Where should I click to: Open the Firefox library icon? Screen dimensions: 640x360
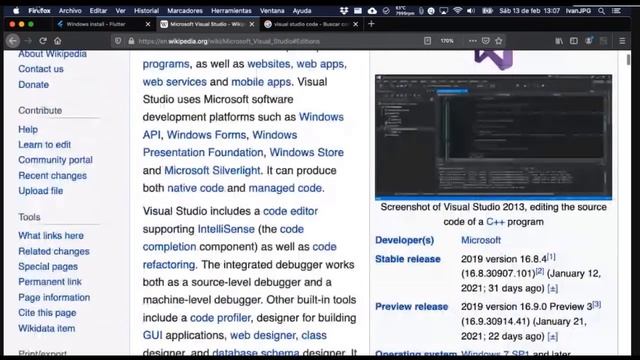[559, 41]
